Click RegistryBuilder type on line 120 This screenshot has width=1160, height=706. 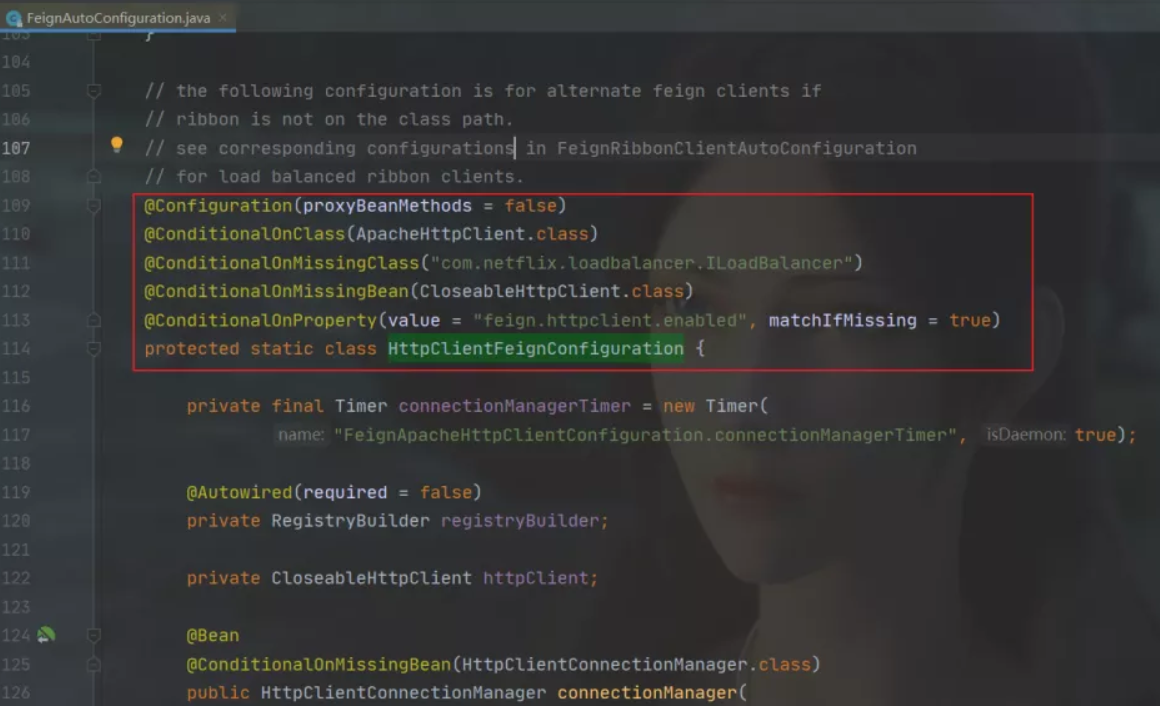tap(350, 520)
